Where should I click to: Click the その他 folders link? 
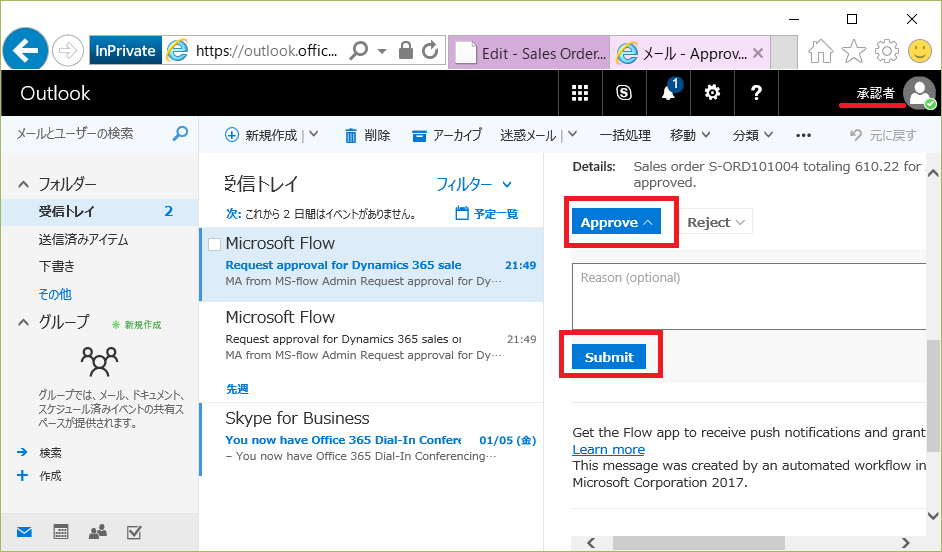55,294
